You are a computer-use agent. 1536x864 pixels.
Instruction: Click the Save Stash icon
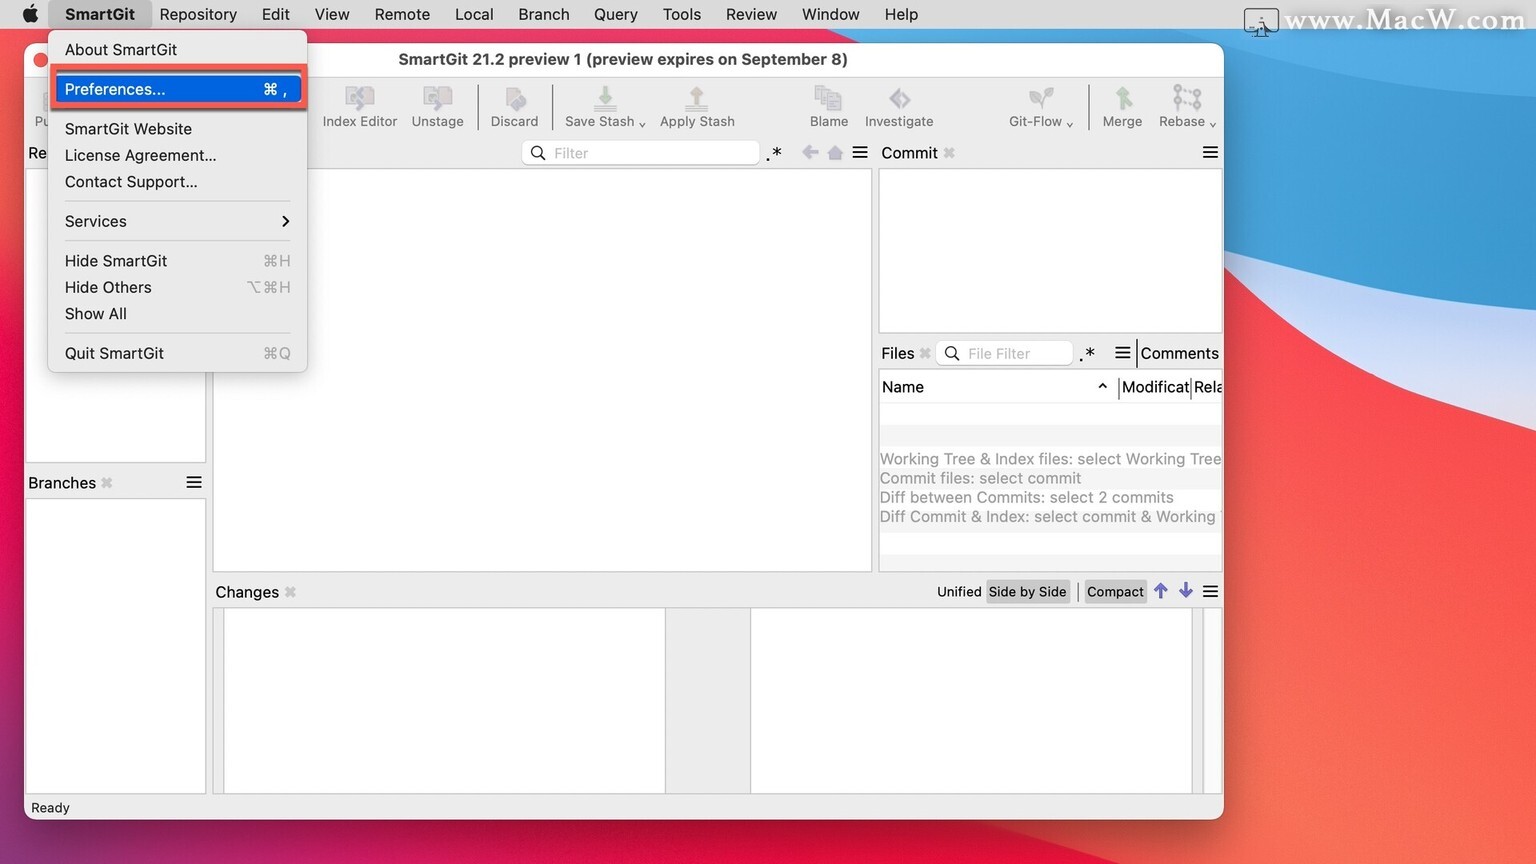[x=605, y=98]
